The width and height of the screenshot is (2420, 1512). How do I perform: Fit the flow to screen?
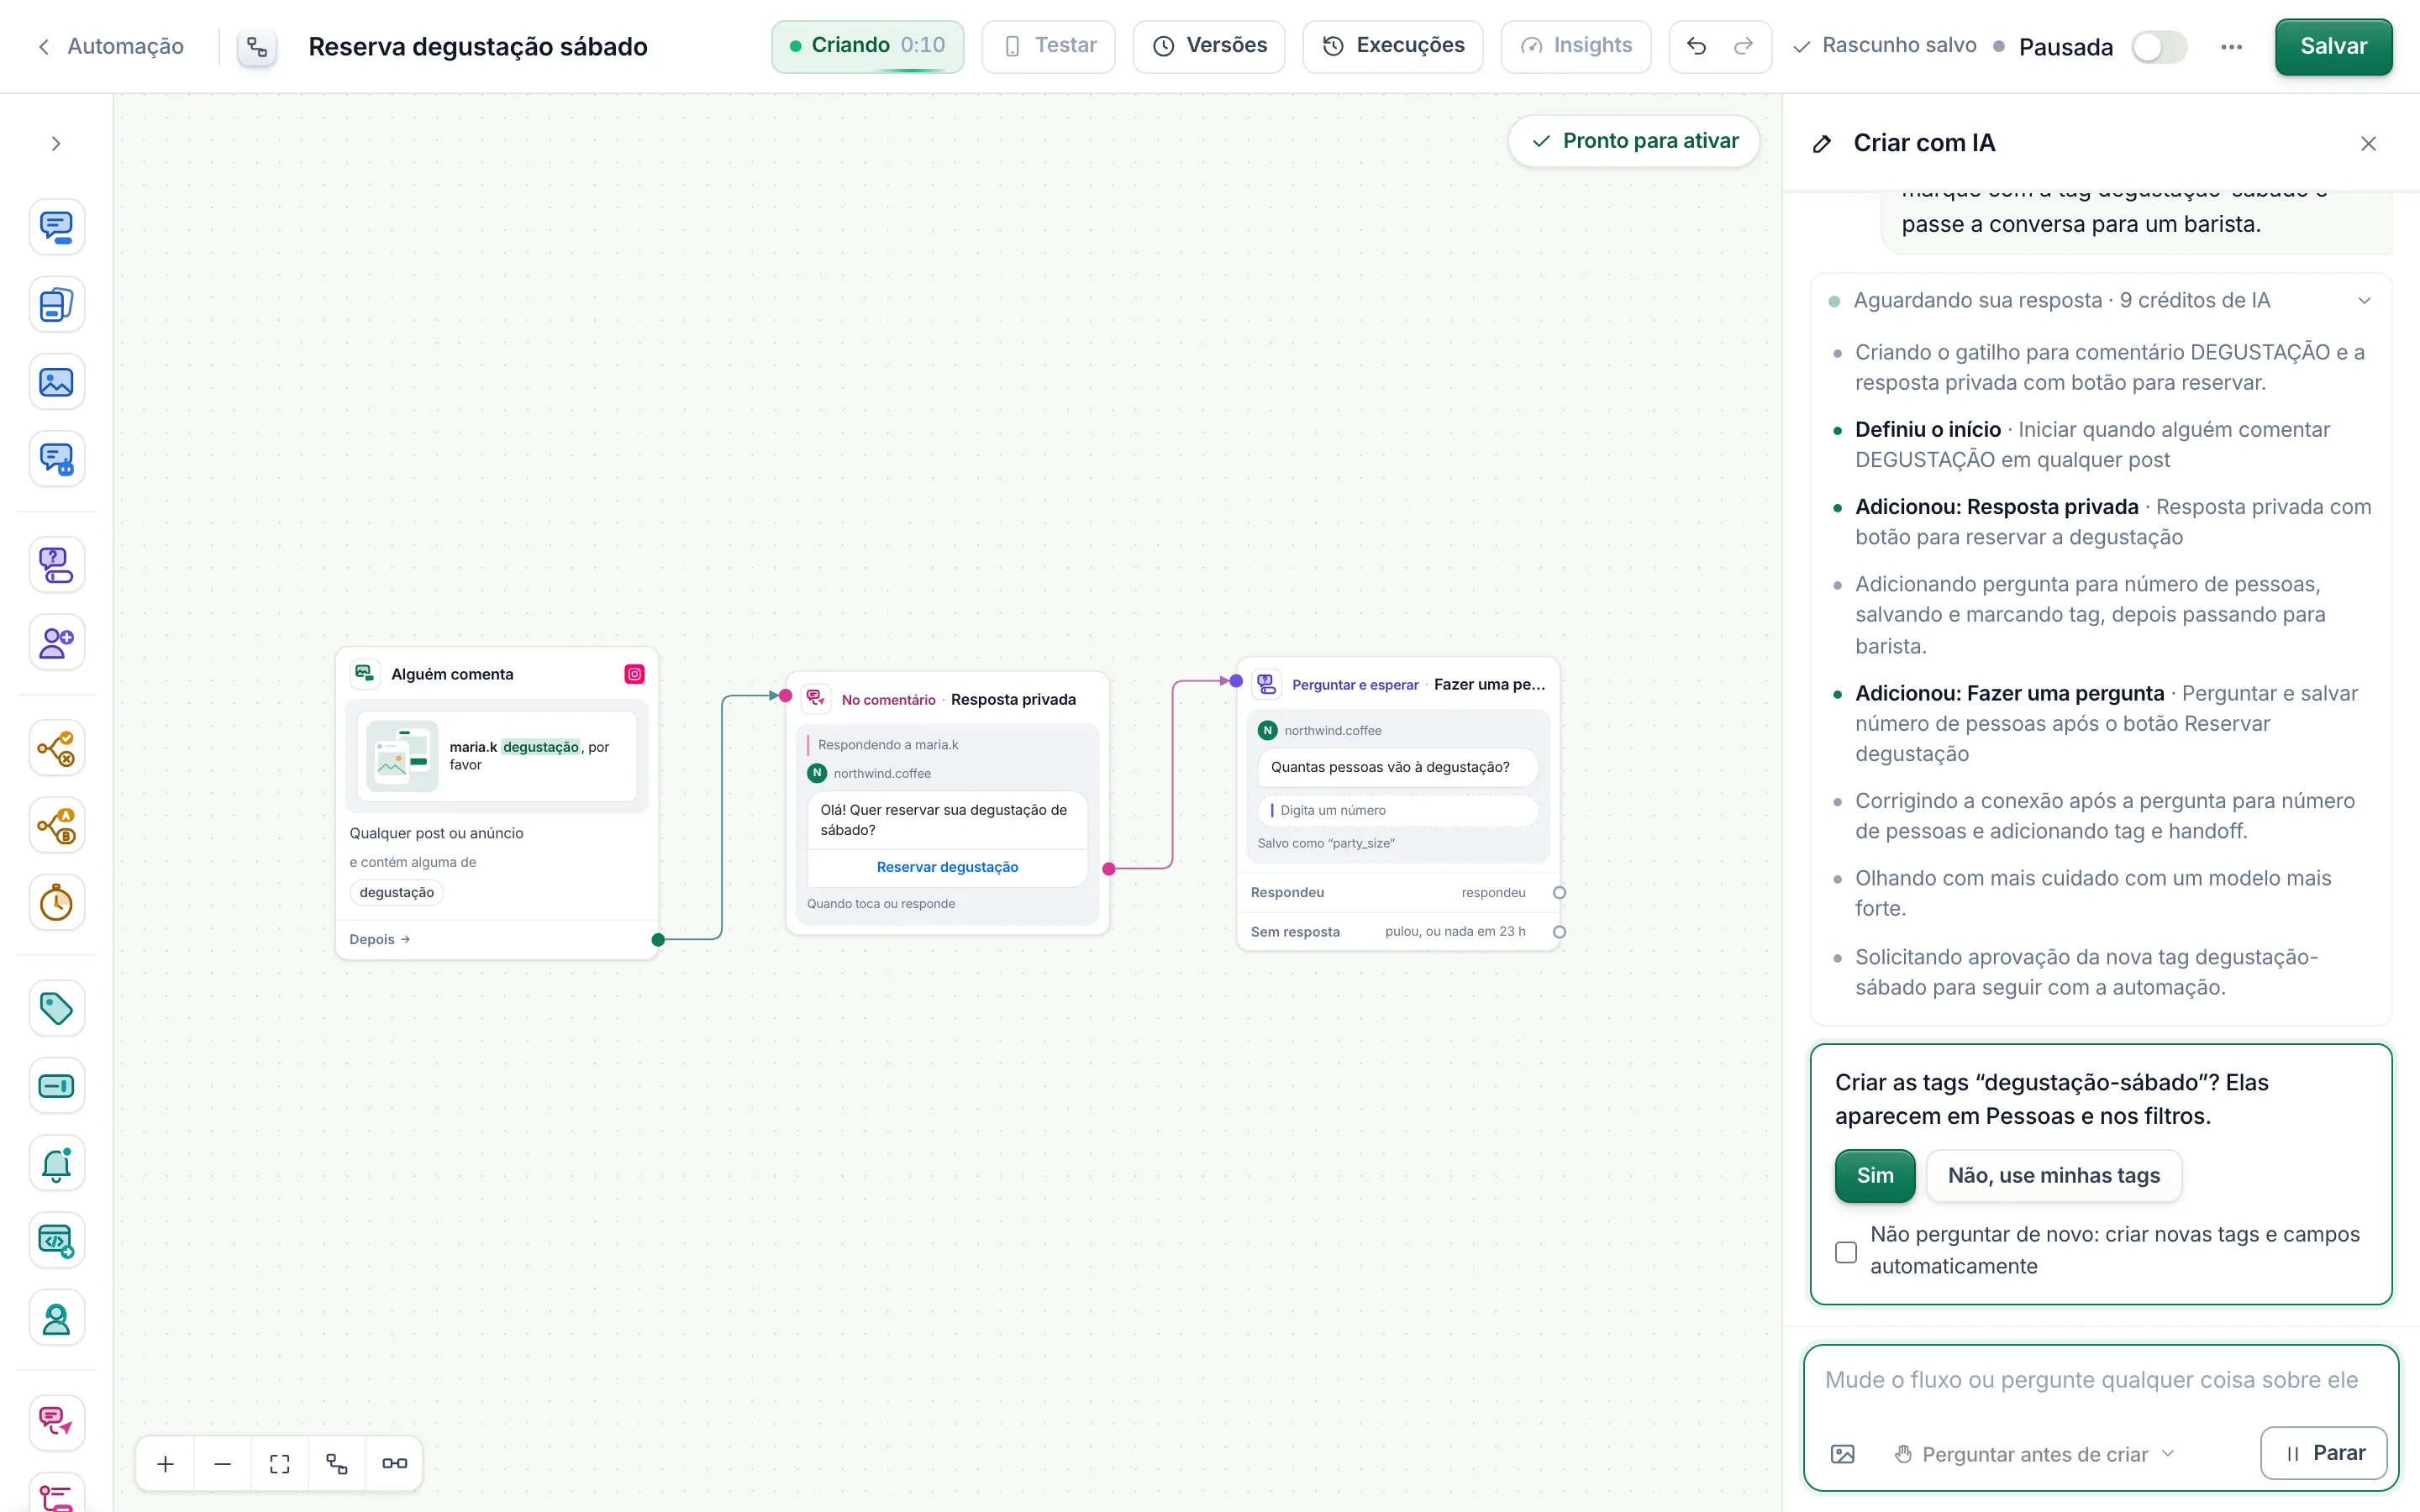click(280, 1464)
